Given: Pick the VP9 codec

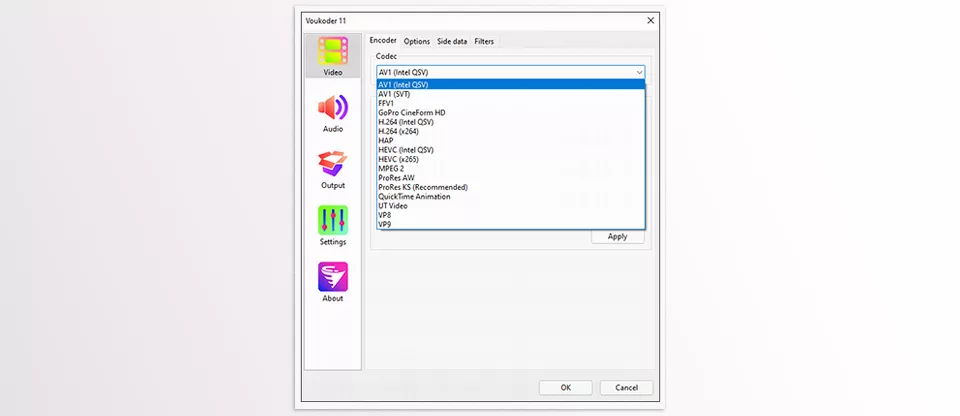Looking at the screenshot, I should (511, 224).
